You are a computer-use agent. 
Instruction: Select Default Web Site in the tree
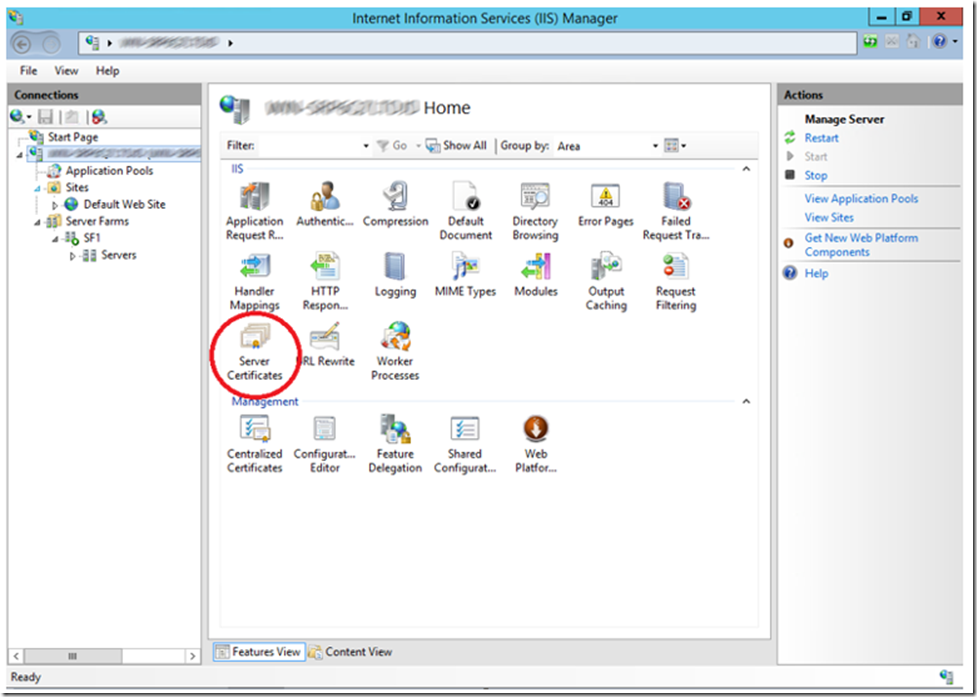click(x=125, y=204)
